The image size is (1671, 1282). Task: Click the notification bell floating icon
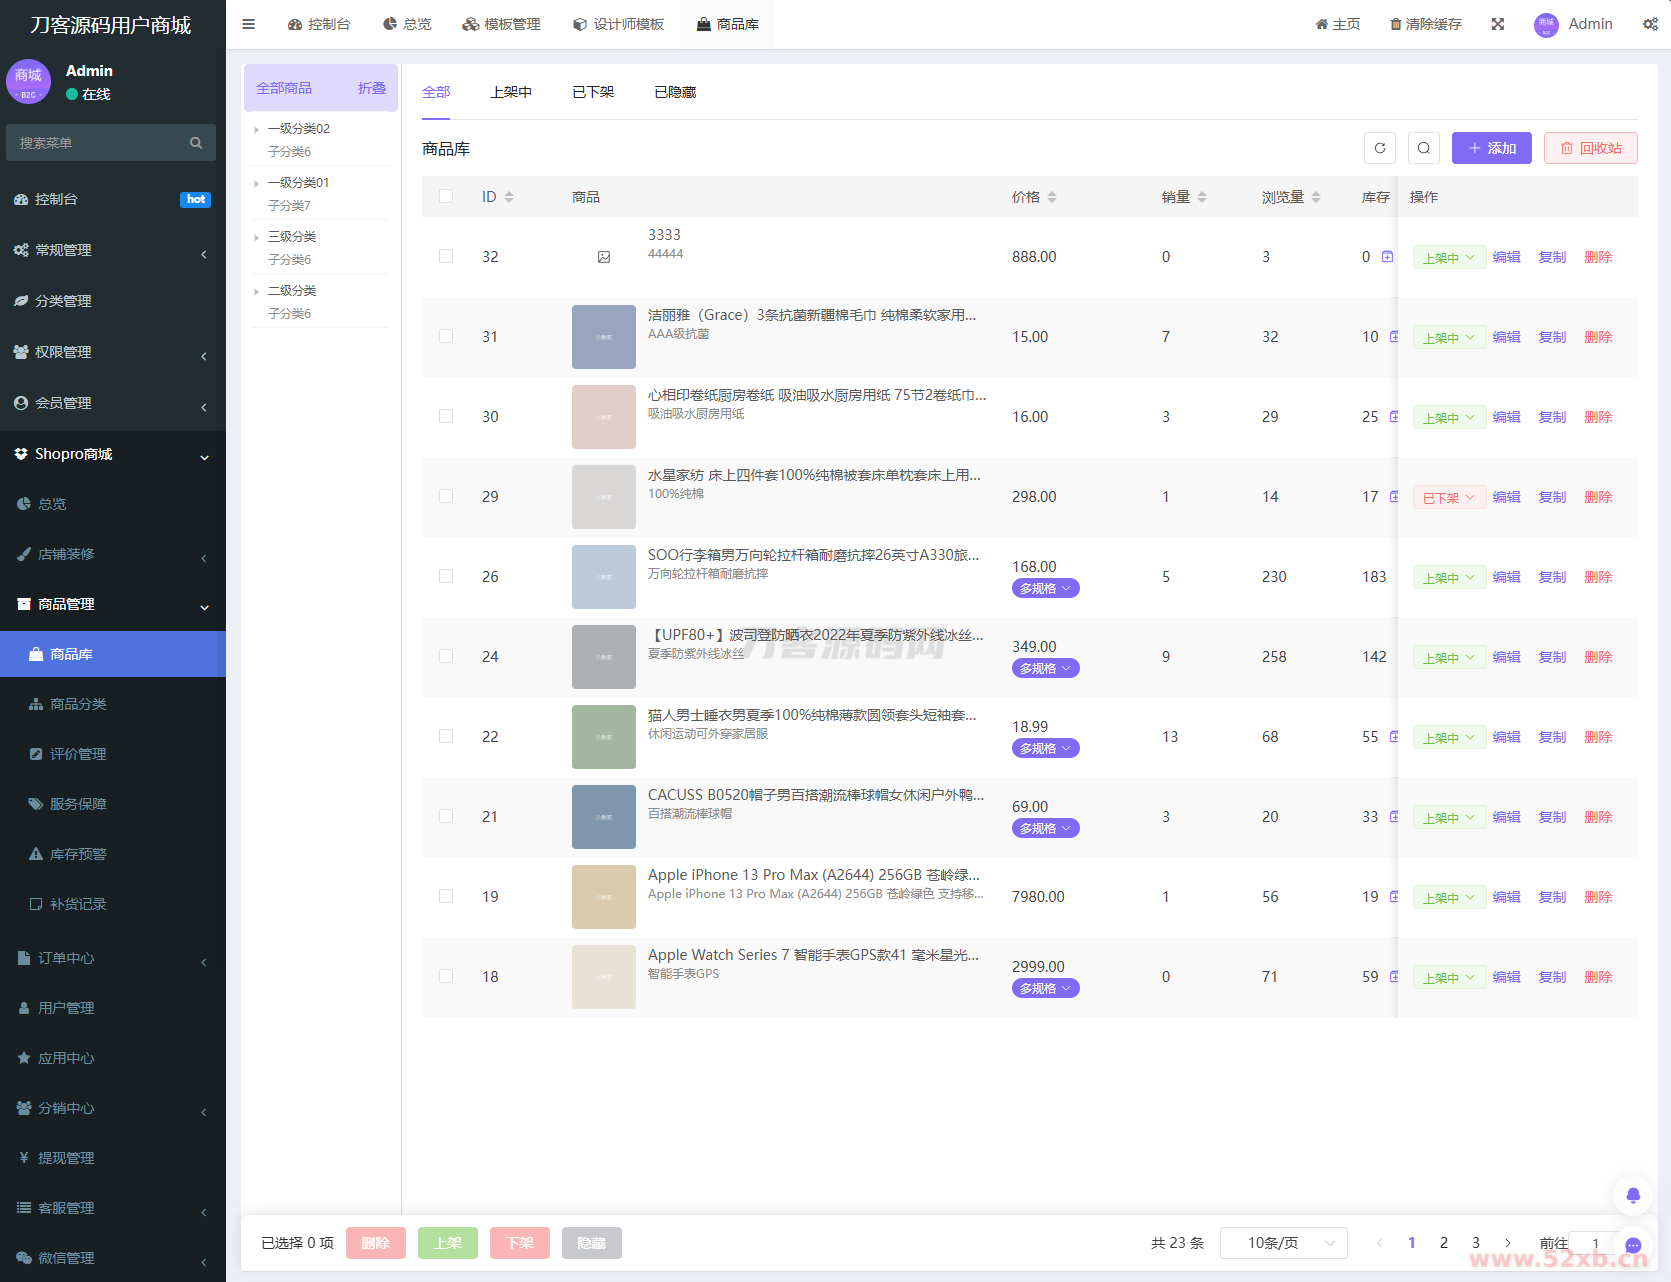pyautogui.click(x=1633, y=1195)
